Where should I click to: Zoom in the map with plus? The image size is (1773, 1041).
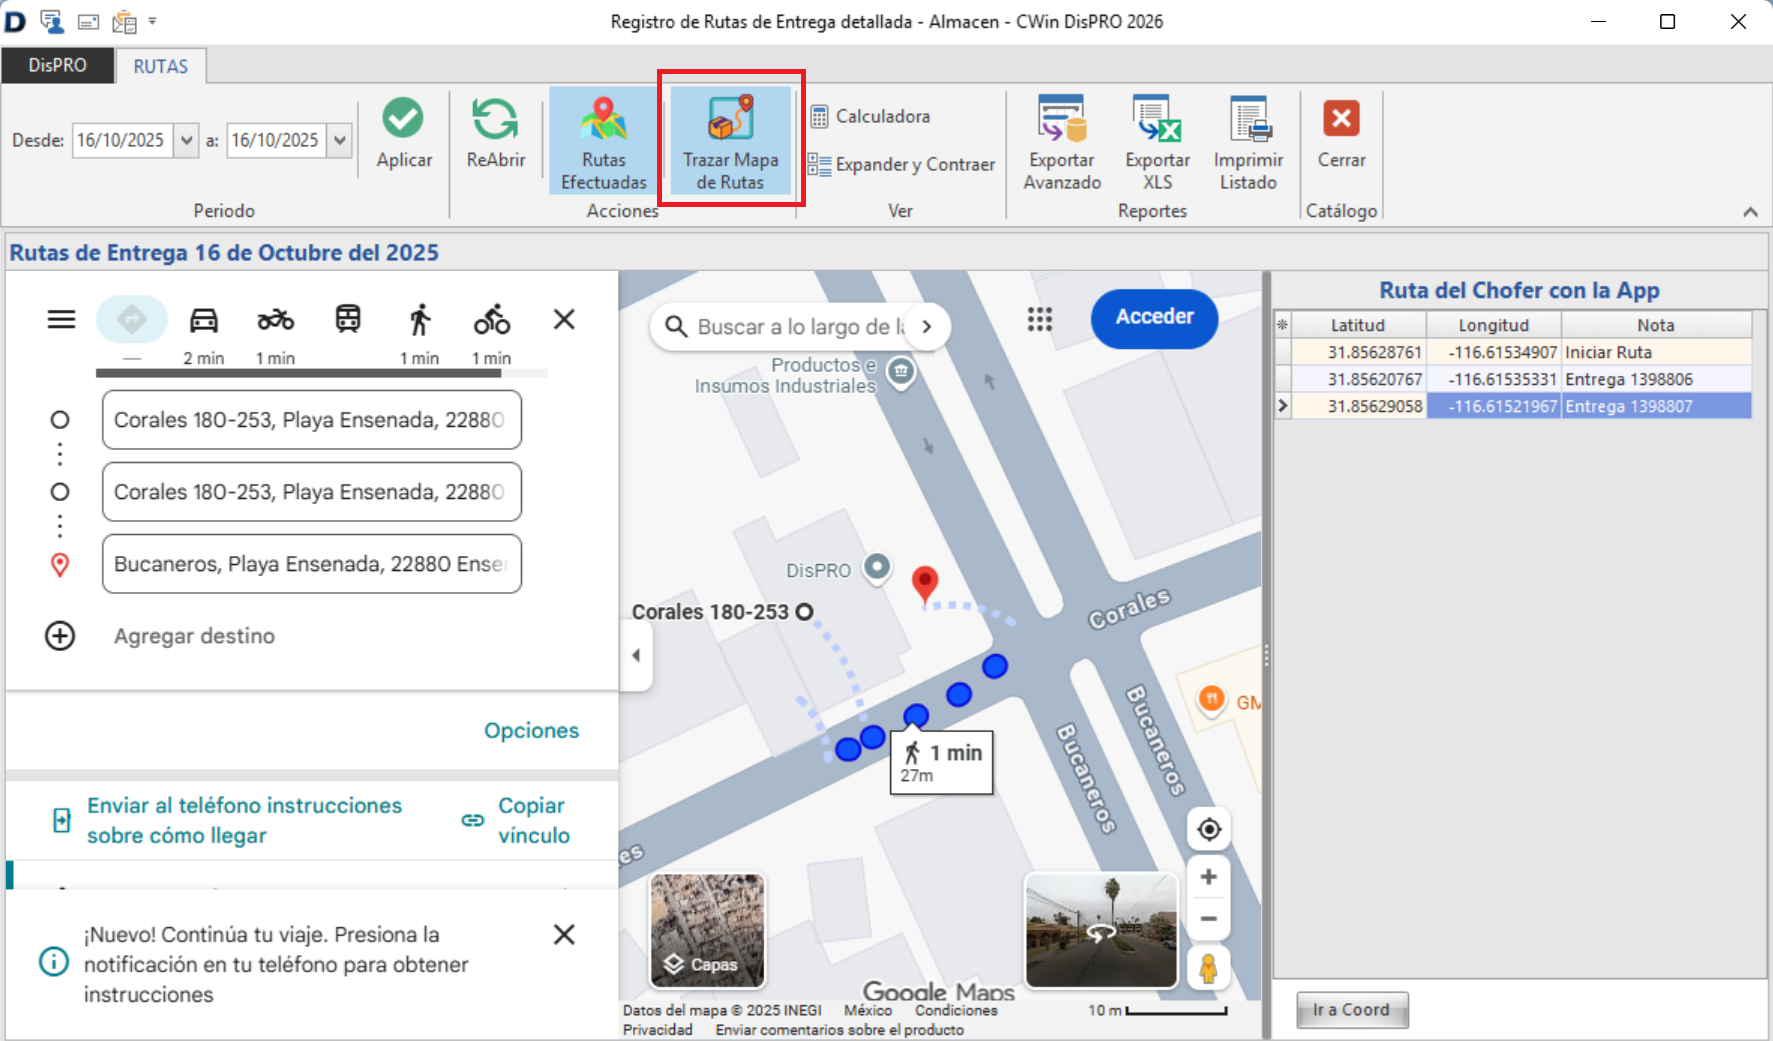(1208, 877)
